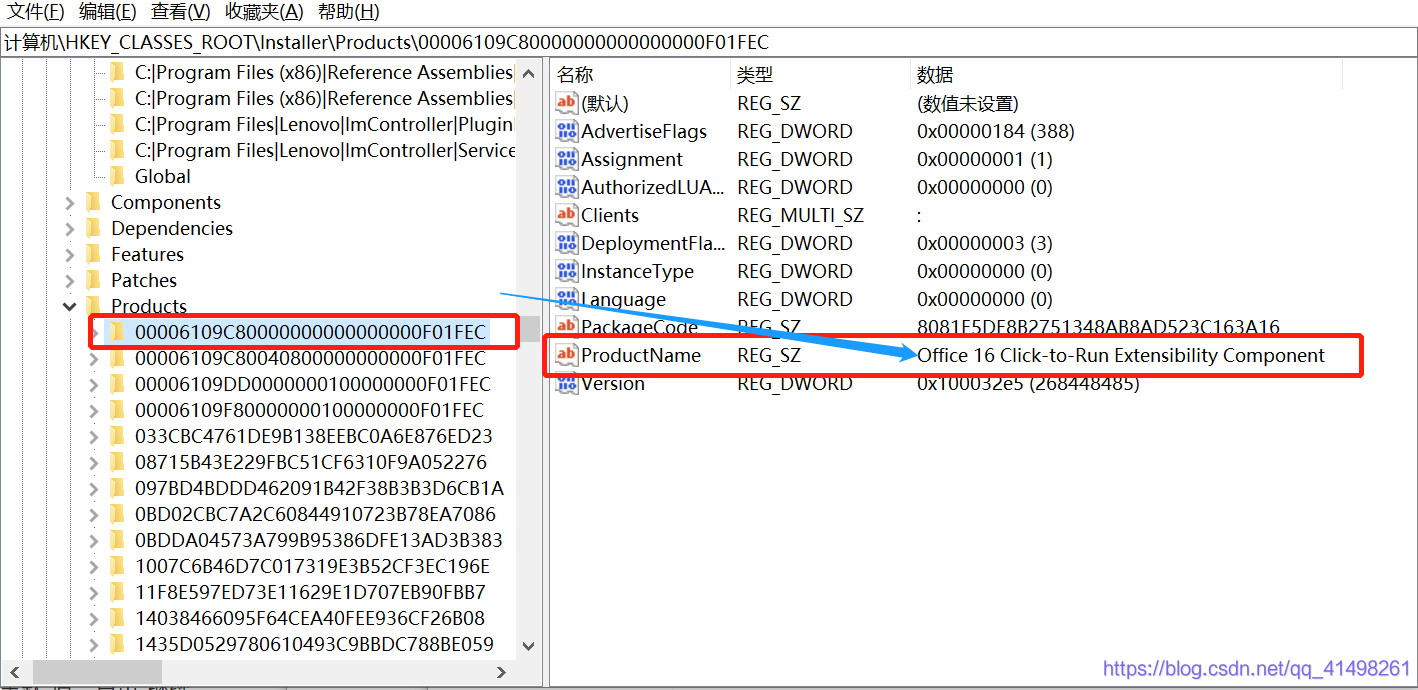This screenshot has width=1418, height=690.
Task: Open the 编辑(E) menu
Action: click(x=107, y=12)
